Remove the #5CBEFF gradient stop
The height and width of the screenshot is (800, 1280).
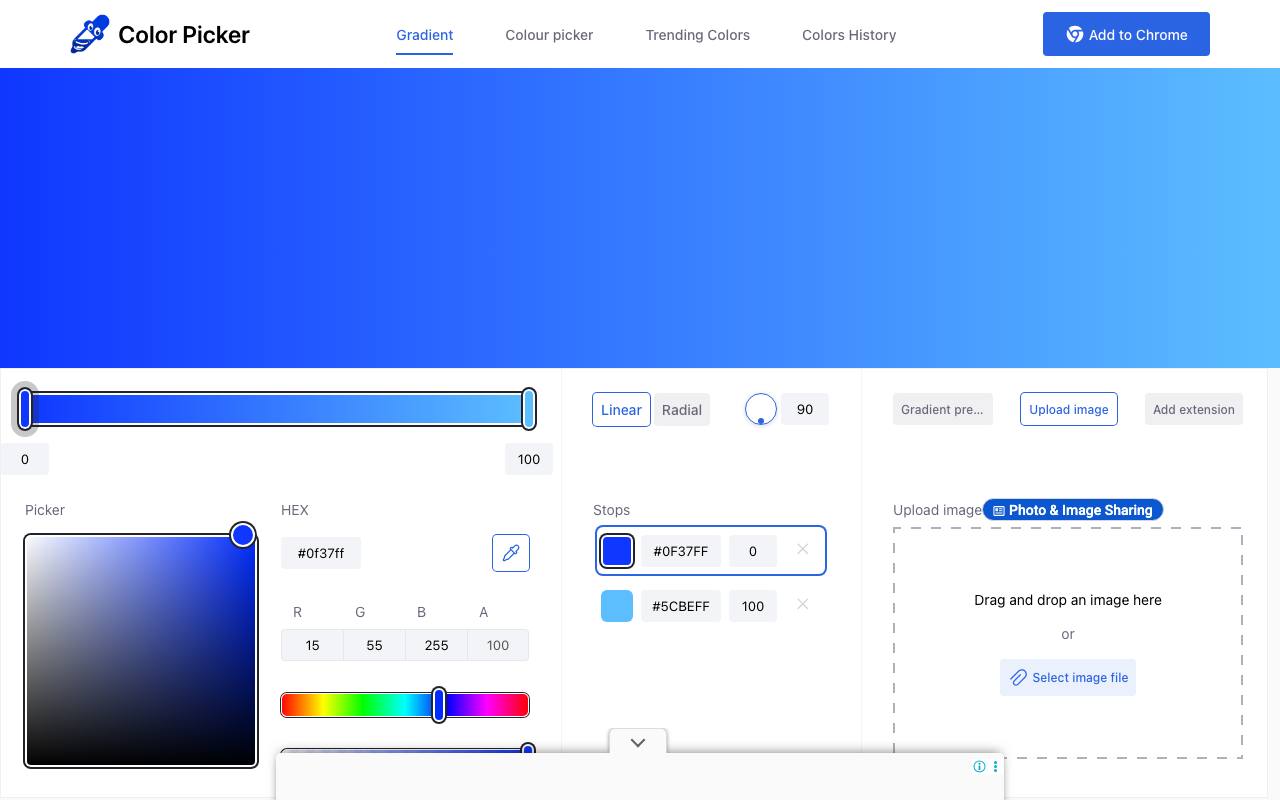tap(802, 604)
